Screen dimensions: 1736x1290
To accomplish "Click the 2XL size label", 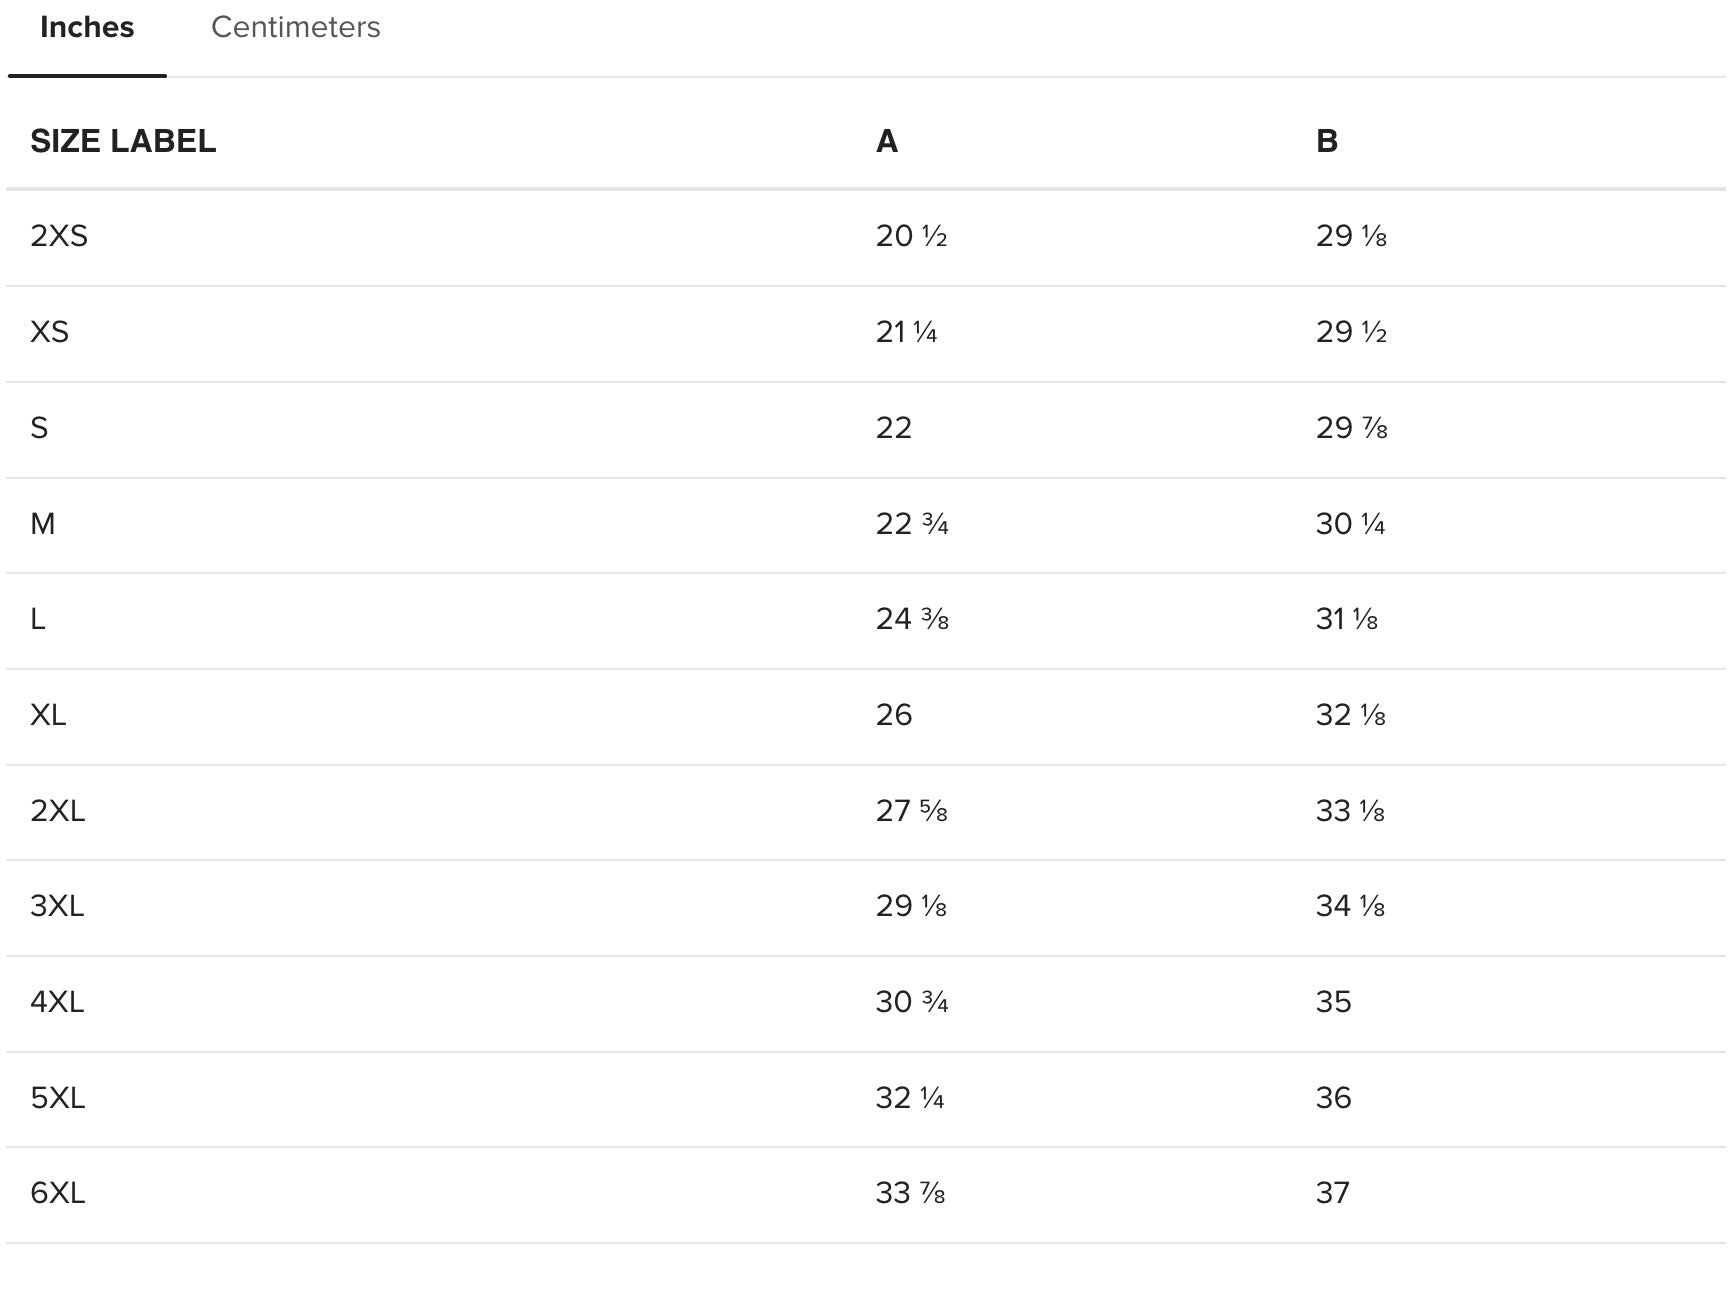I will click(x=58, y=810).
